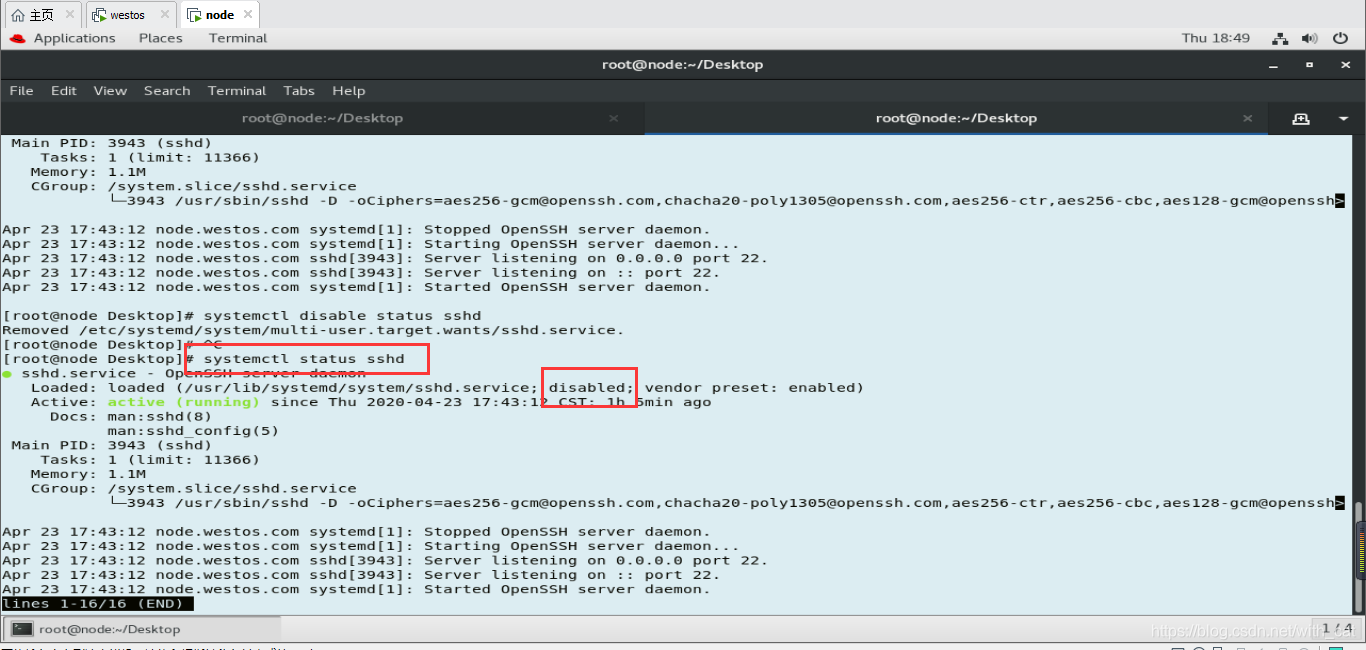1366x650 pixels.
Task: Click the home icon on 主页 tab
Action: pos(17,15)
